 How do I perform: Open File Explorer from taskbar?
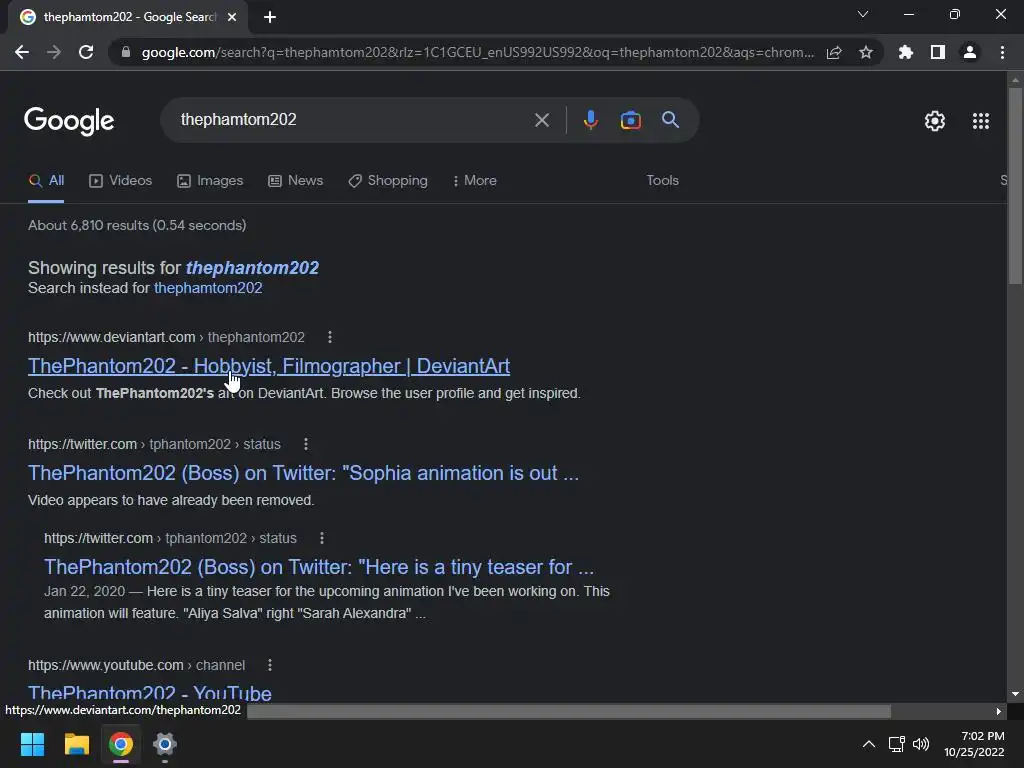[x=76, y=744]
